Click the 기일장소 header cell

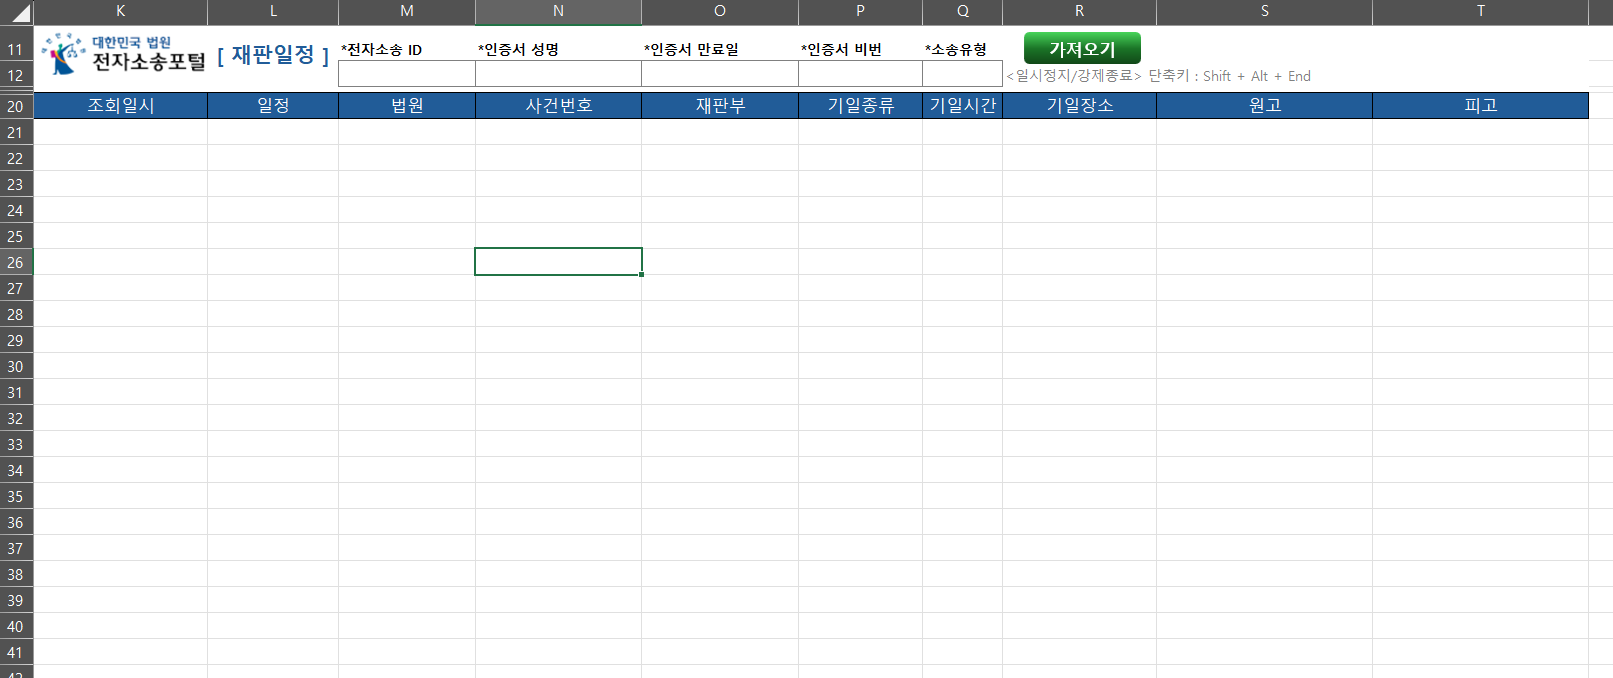[x=1079, y=106]
